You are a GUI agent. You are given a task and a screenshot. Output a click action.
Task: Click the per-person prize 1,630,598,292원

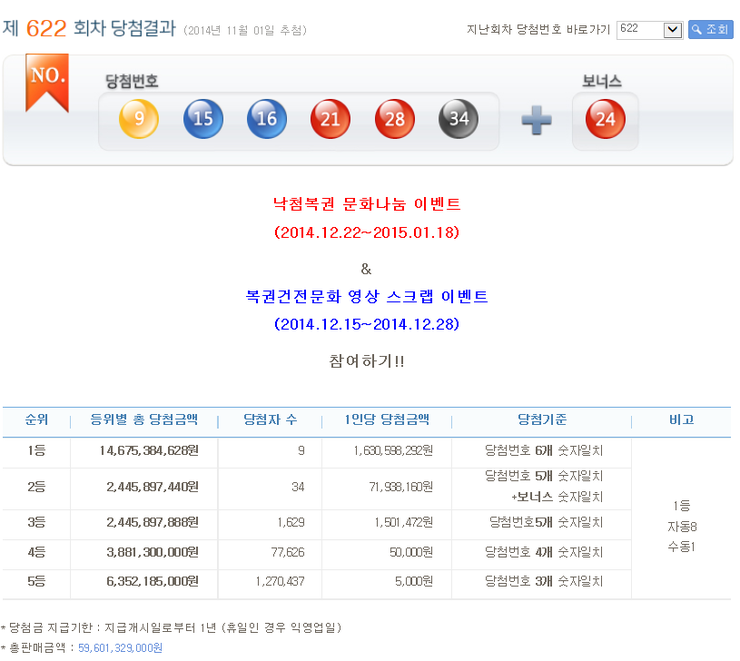[x=393, y=451]
